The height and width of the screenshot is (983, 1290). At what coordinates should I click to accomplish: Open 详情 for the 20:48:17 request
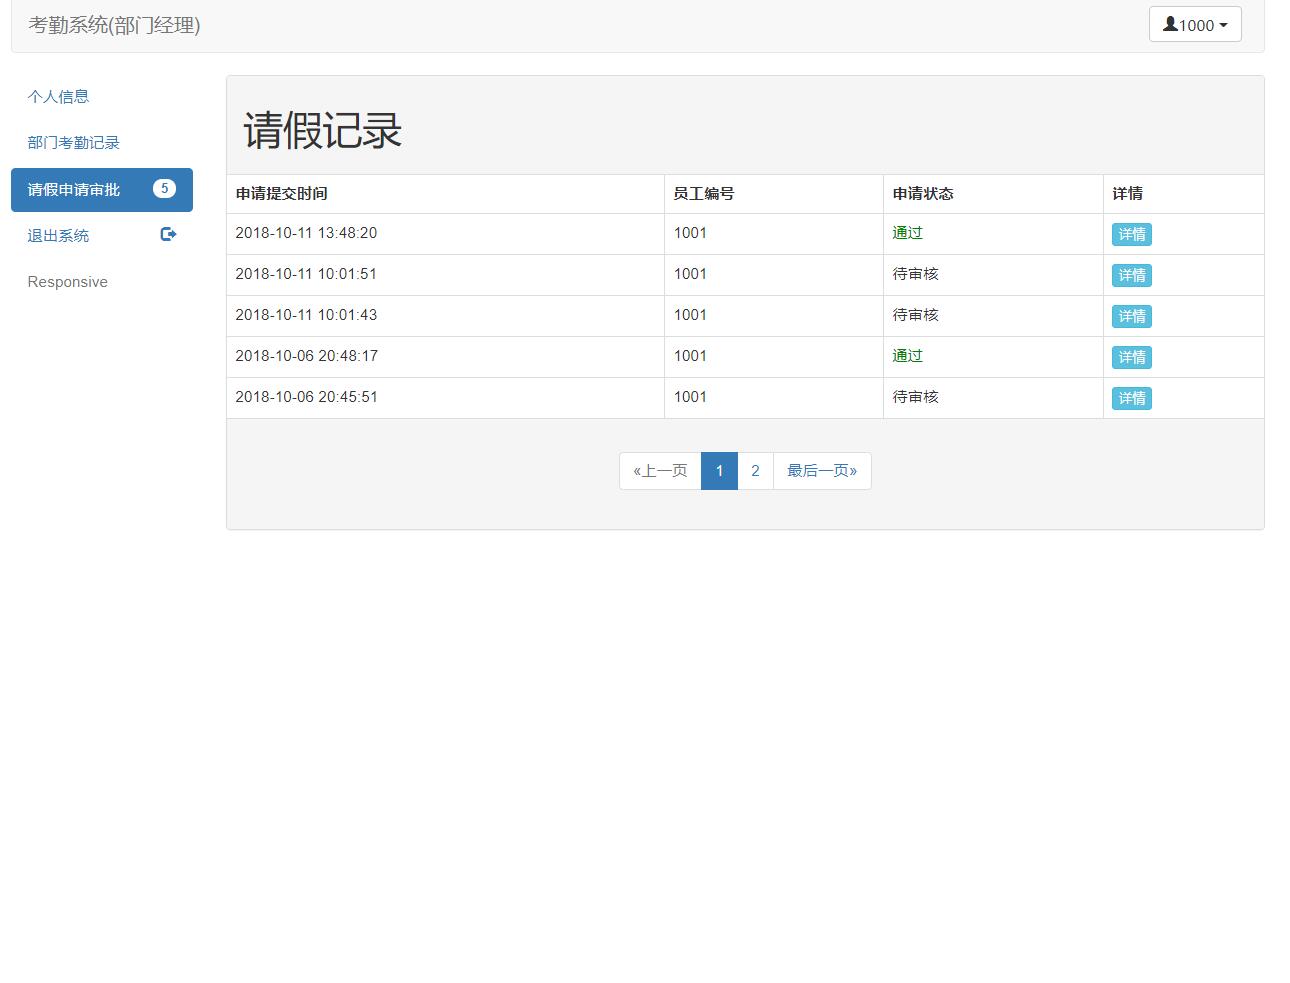coord(1131,357)
